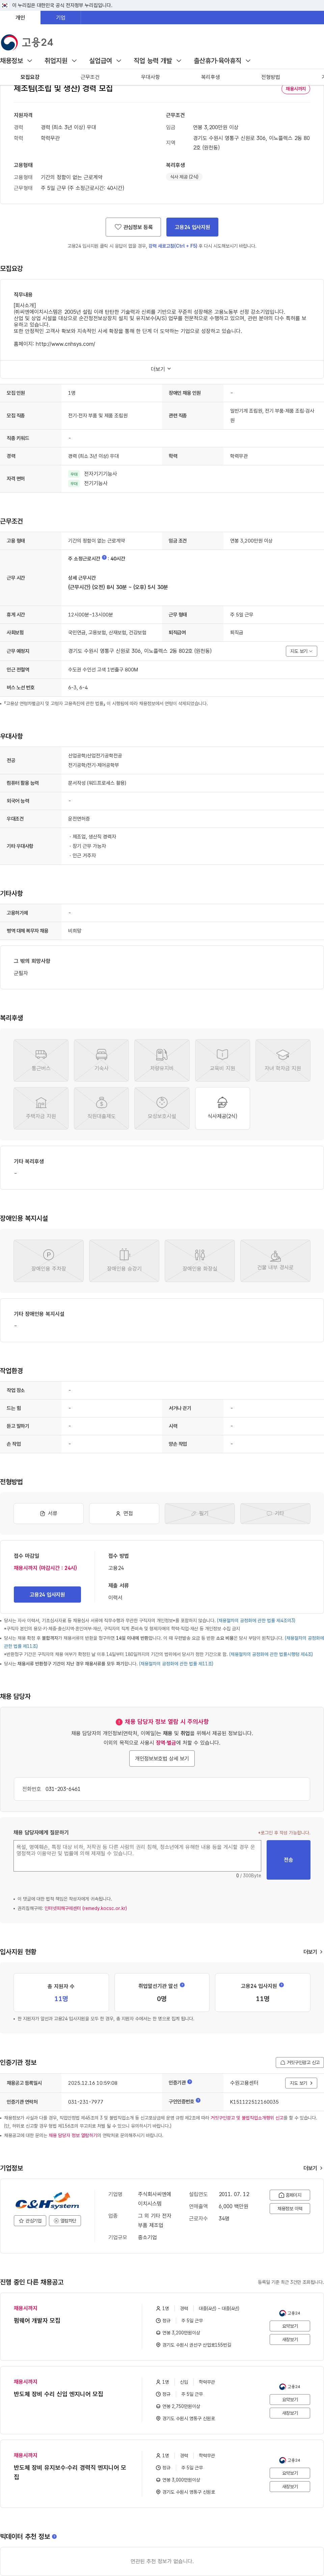This screenshot has width=324, height=2576.
Task: Click the 기타 screening method box
Action: [275, 1513]
